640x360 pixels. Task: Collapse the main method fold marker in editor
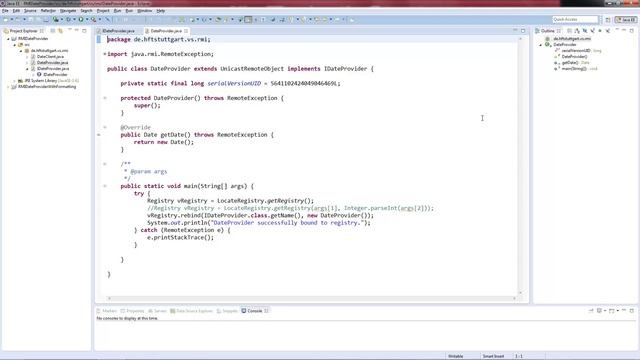(x=105, y=186)
